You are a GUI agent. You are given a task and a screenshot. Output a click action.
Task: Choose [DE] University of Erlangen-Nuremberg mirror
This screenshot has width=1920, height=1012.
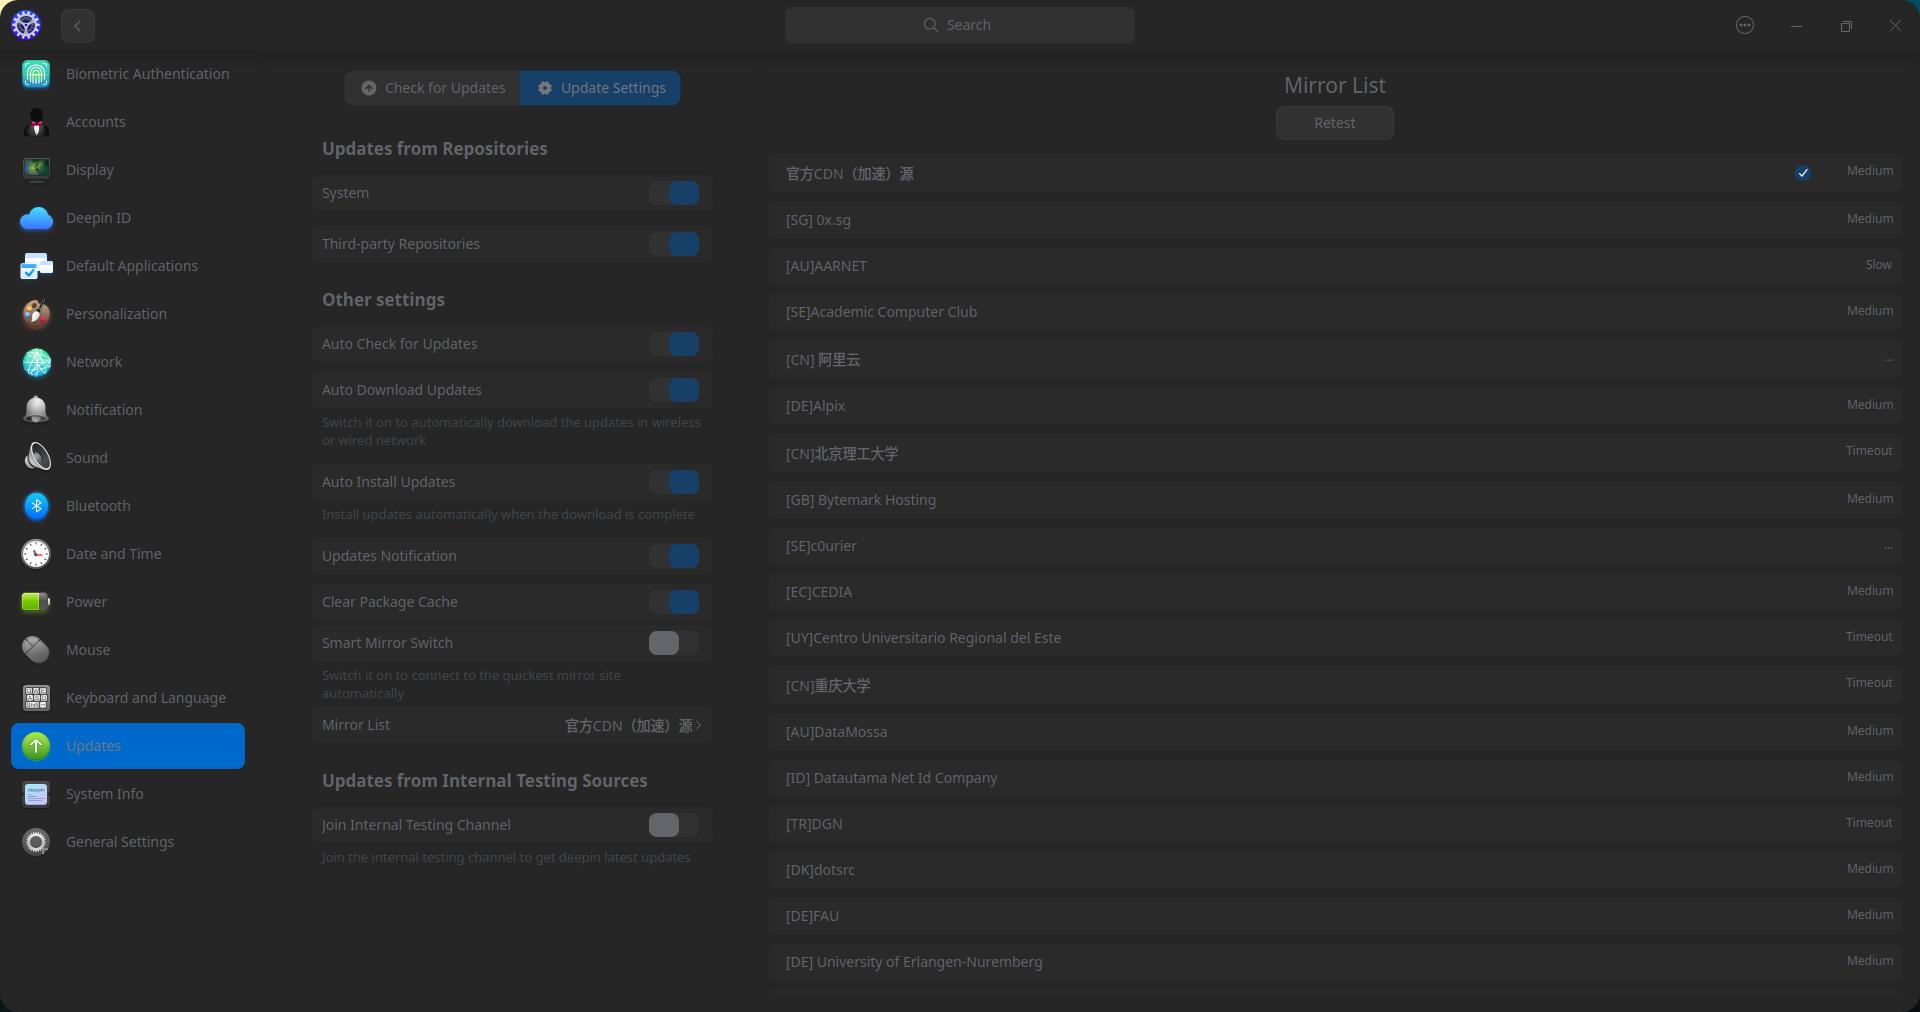click(x=1335, y=962)
